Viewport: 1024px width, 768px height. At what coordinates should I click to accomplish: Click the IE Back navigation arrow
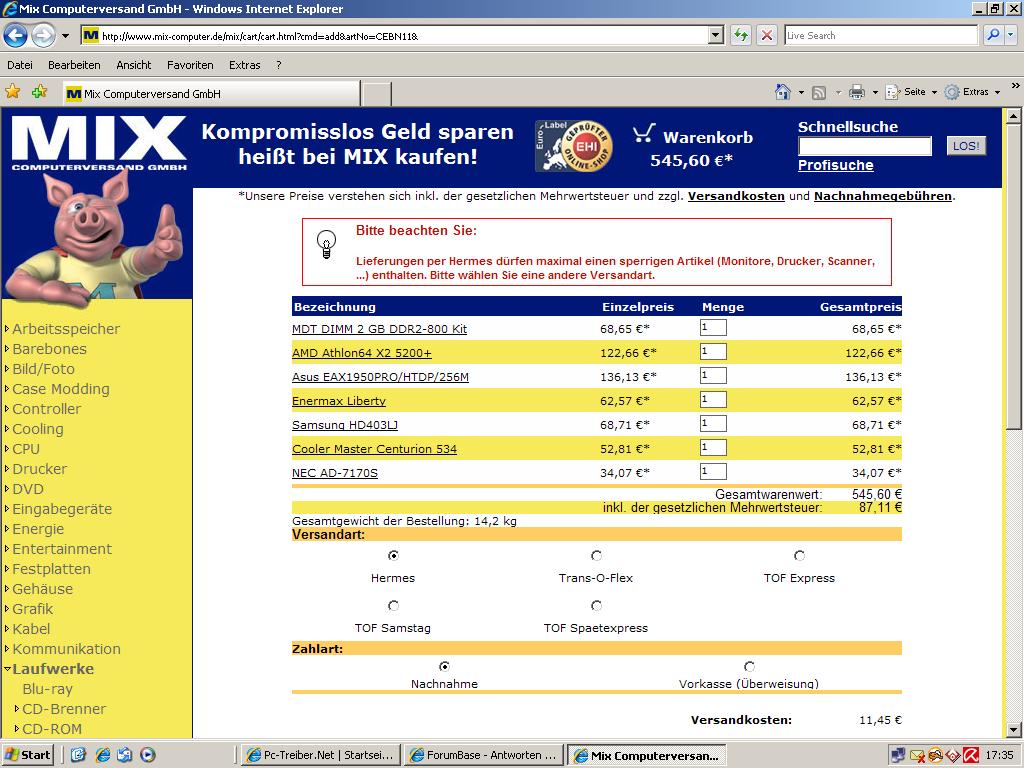pyautogui.click(x=16, y=35)
